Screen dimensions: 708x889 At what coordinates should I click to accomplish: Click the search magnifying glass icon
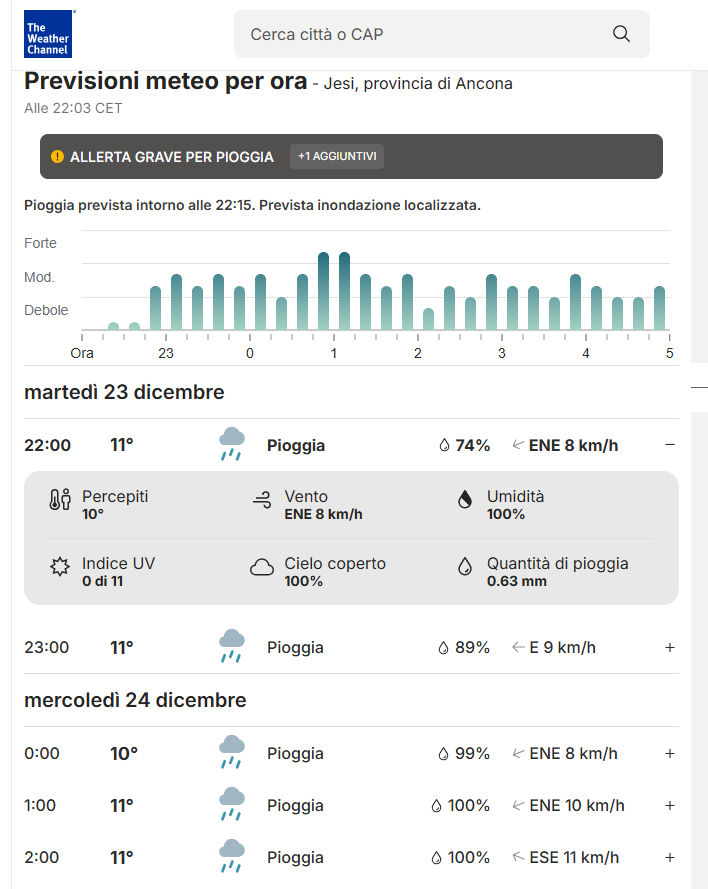point(621,34)
